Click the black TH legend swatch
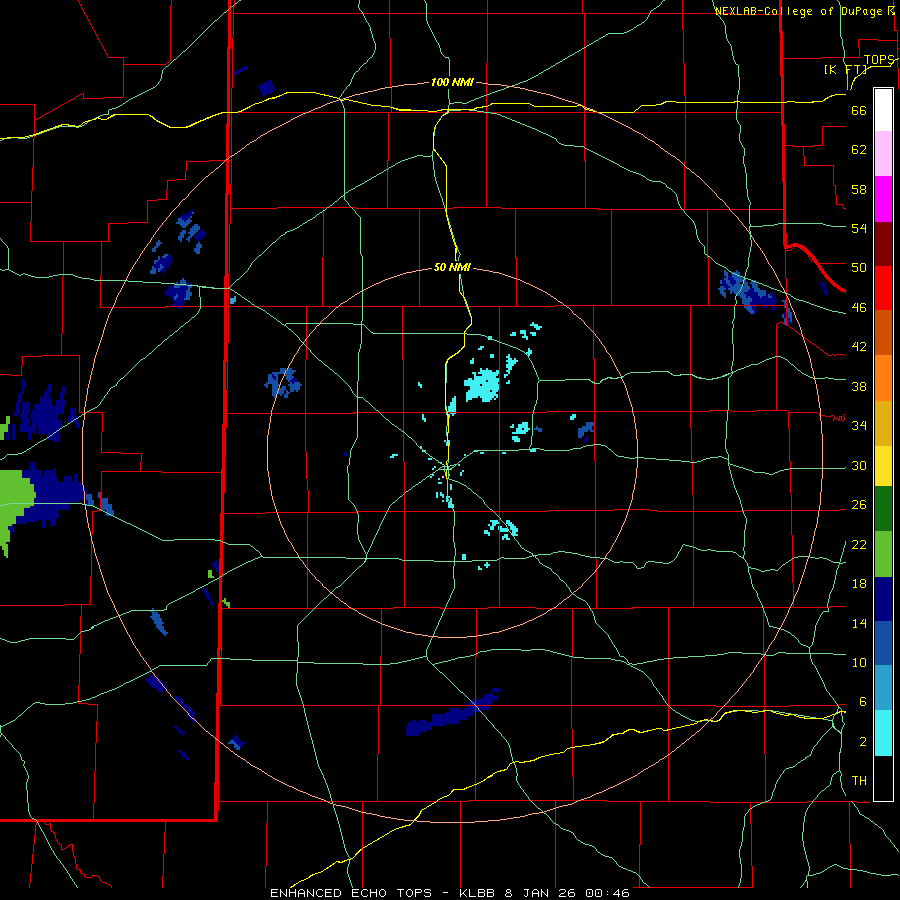Screen dimensions: 900x900 coord(883,778)
